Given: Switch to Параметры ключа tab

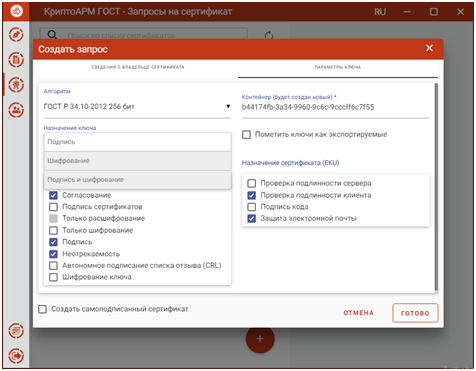Looking at the screenshot, I should click(x=338, y=67).
